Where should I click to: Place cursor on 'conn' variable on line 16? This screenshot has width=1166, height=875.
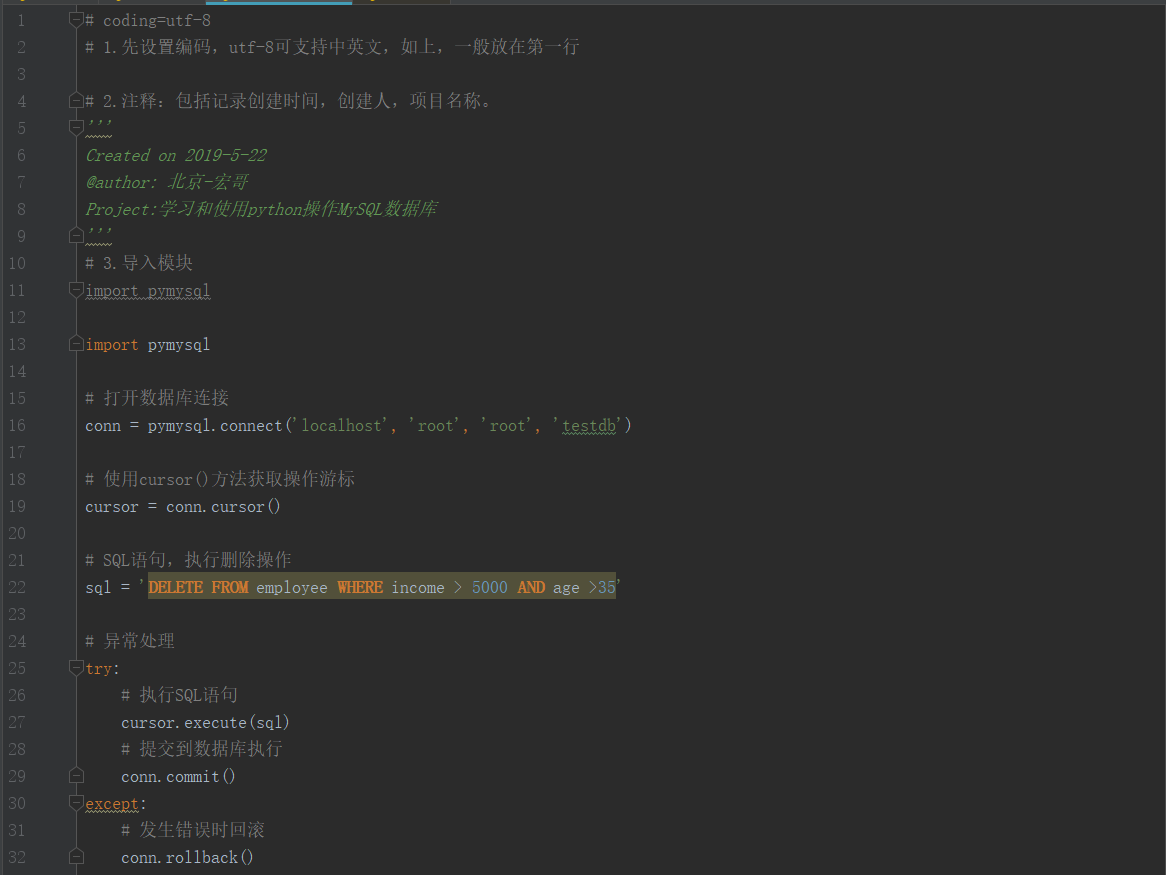(x=103, y=426)
